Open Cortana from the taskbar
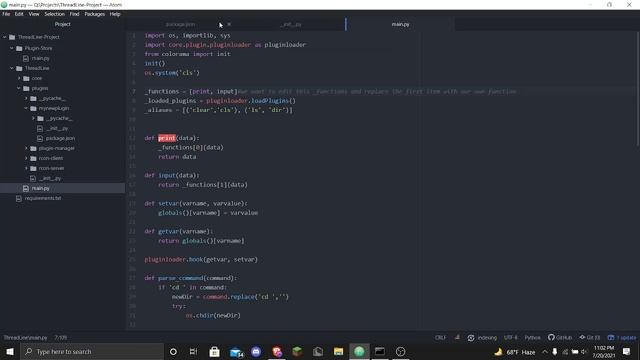 point(173,351)
